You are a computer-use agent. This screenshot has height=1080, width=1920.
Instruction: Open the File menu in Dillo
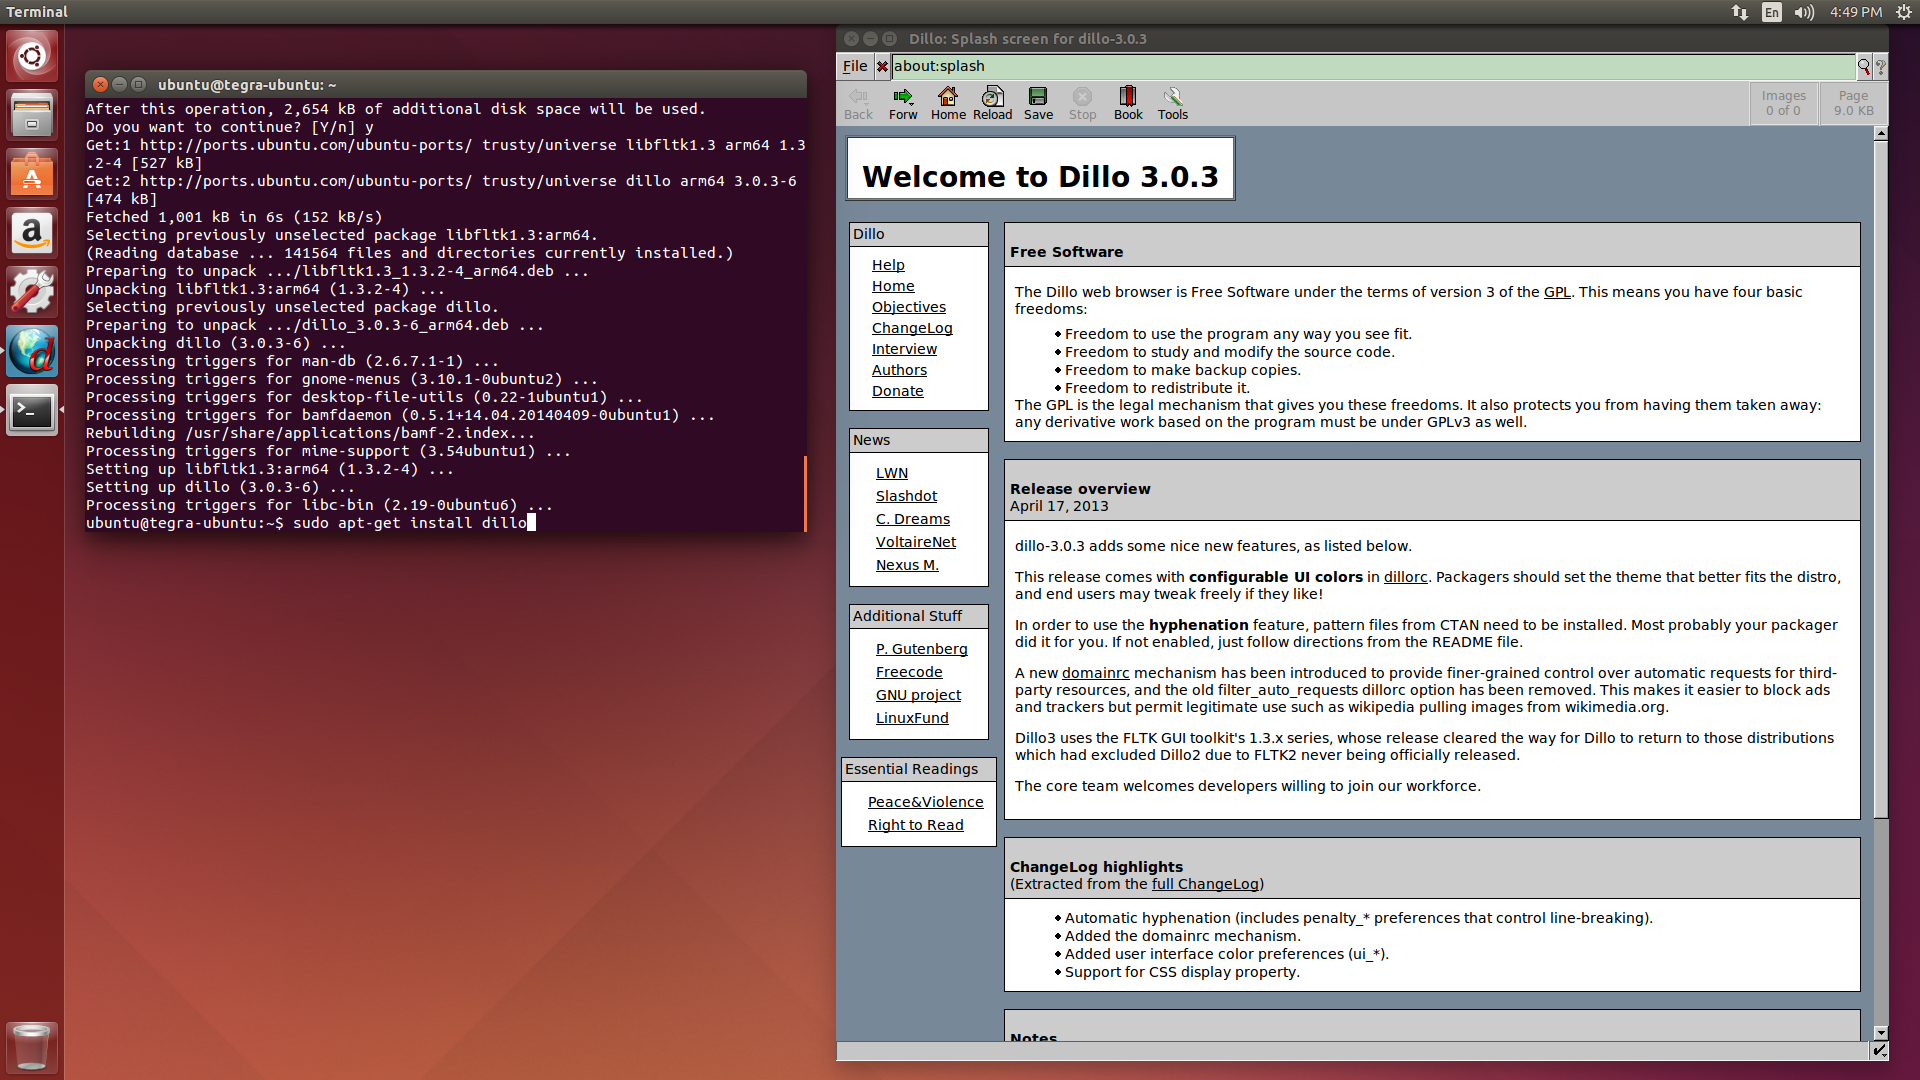click(855, 67)
